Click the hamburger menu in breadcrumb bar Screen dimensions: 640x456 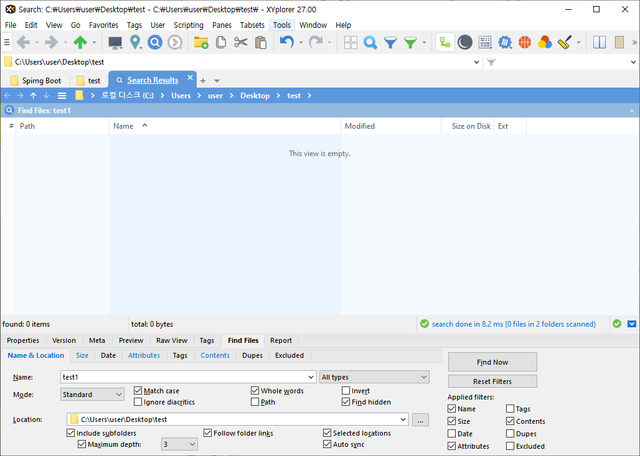click(62, 96)
